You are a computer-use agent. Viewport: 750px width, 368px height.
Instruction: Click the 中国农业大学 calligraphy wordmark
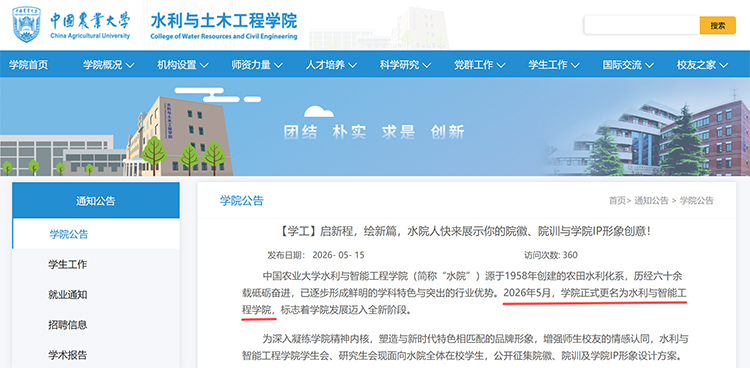click(x=90, y=21)
